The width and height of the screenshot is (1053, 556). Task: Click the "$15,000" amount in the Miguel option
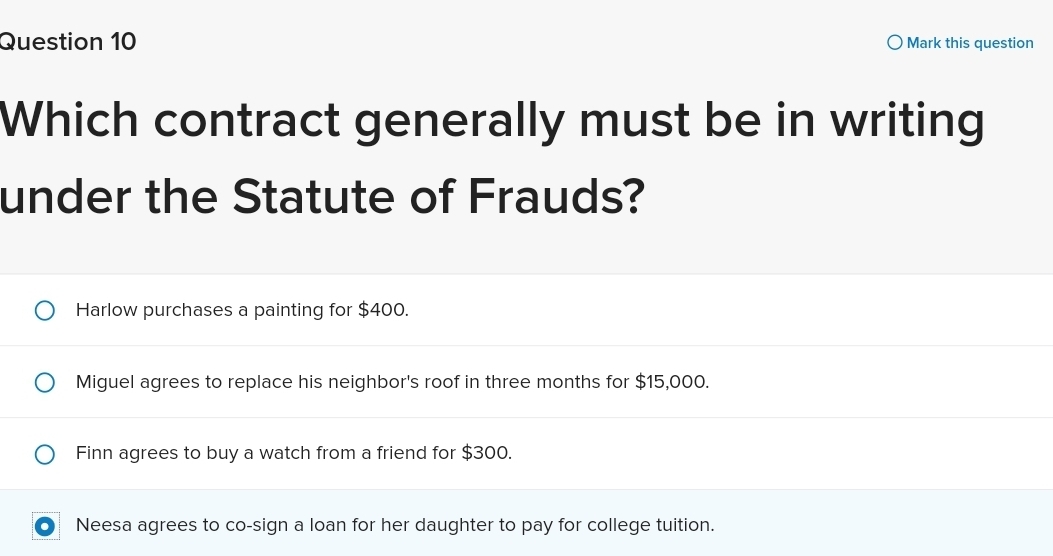click(x=671, y=382)
